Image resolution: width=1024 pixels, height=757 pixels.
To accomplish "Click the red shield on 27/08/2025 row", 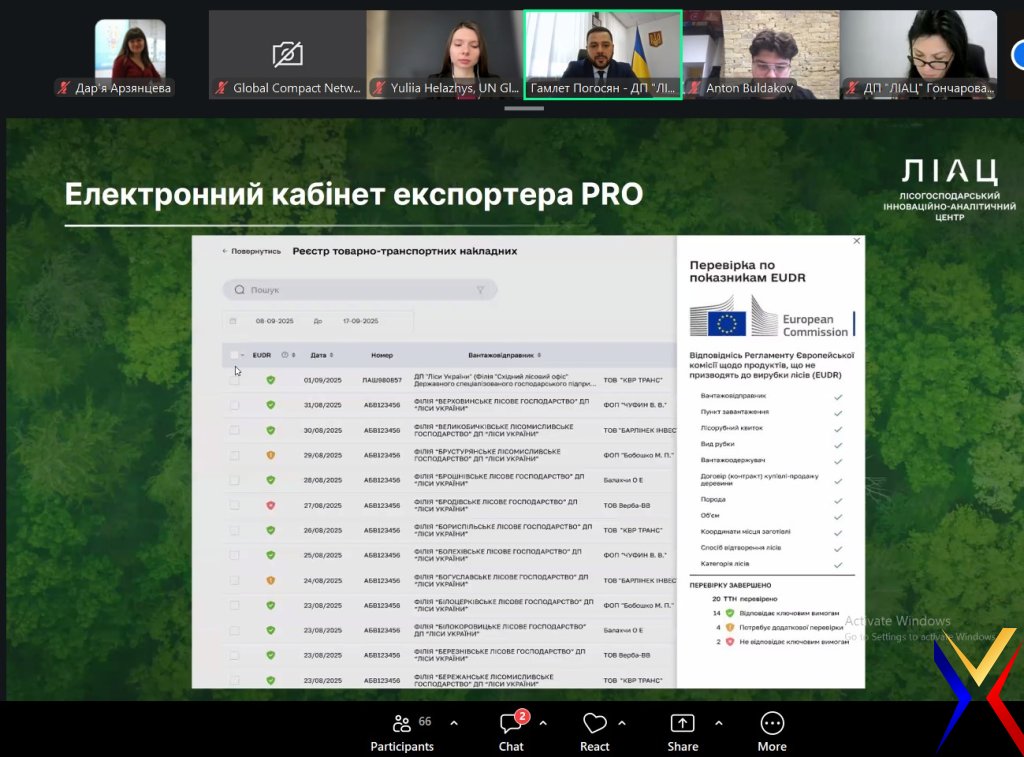I will tap(270, 505).
